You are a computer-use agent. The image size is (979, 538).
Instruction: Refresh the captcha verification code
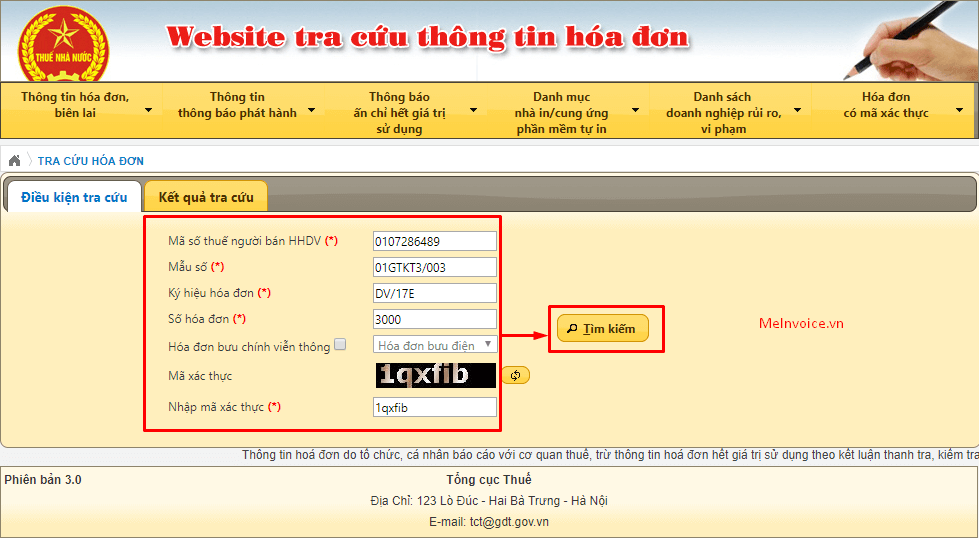coord(516,375)
